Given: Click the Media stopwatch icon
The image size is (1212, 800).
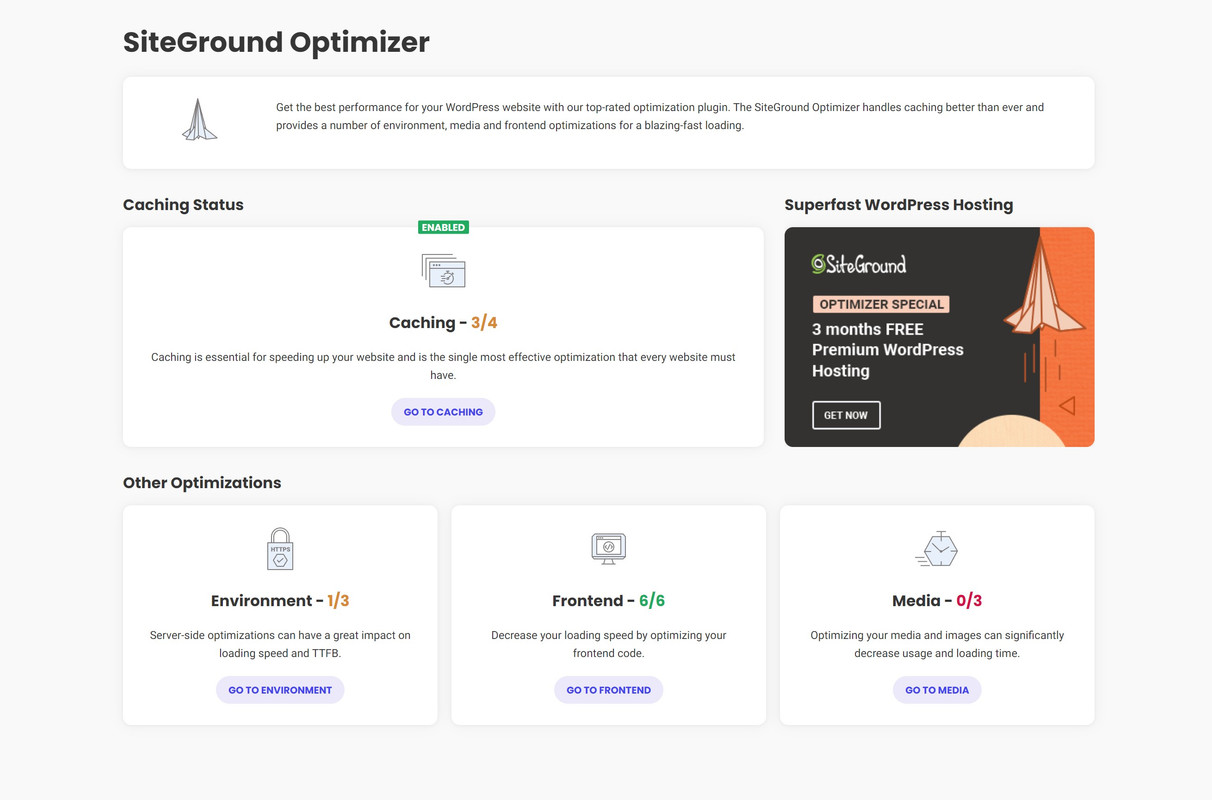Looking at the screenshot, I should coord(937,549).
